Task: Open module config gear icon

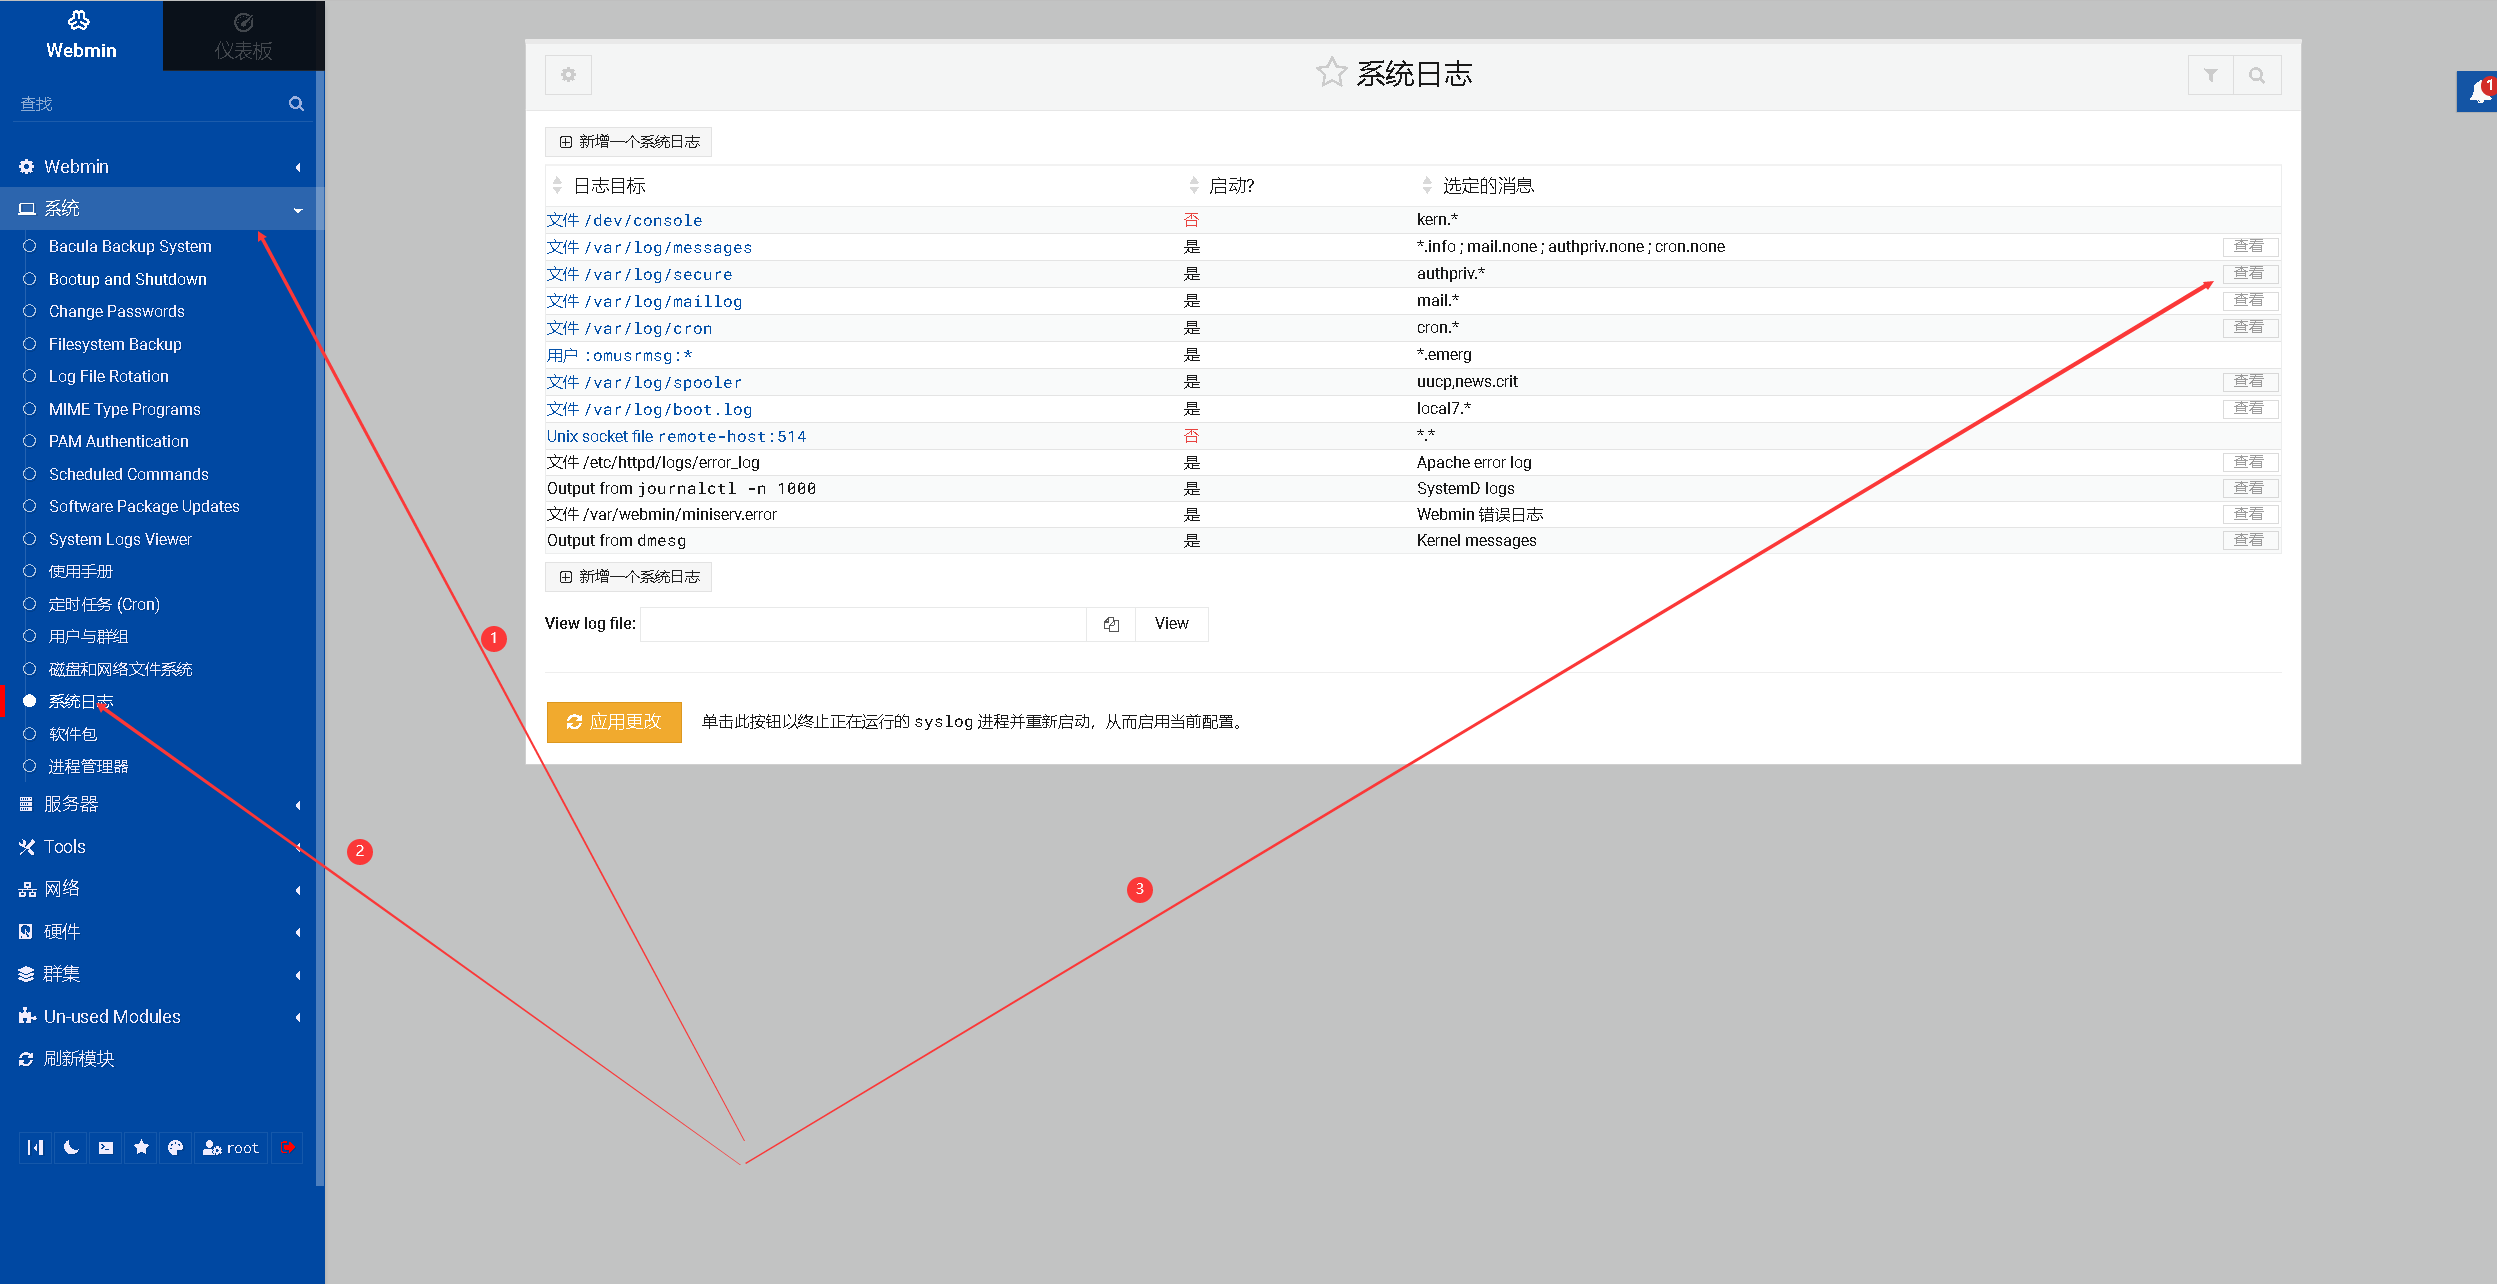Action: coord(568,75)
